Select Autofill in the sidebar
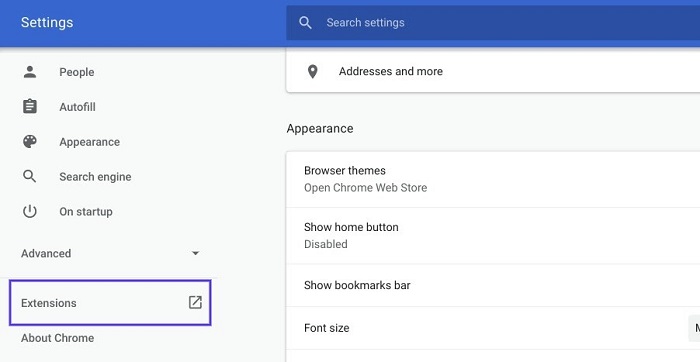Viewport: 700px width, 362px height. (x=77, y=107)
